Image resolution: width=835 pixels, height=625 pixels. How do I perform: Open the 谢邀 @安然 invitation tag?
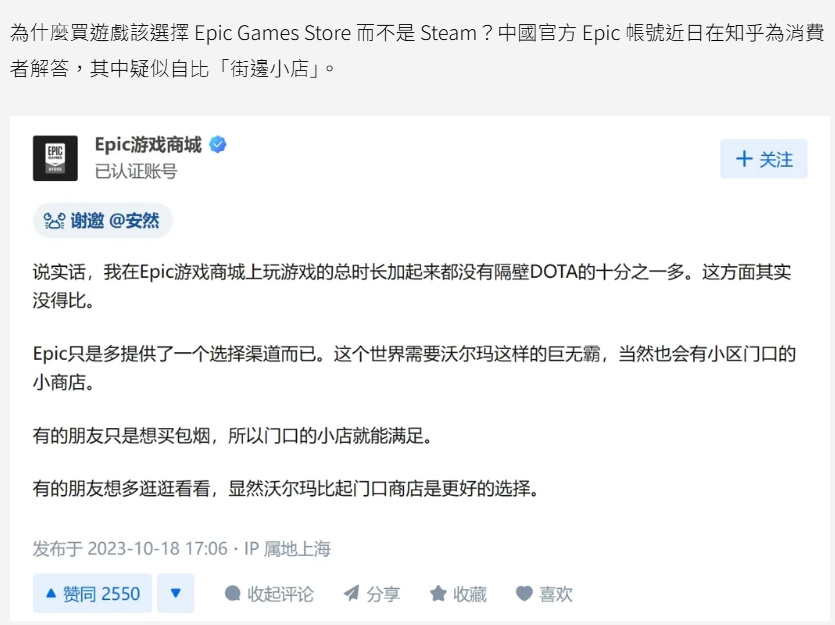103,220
